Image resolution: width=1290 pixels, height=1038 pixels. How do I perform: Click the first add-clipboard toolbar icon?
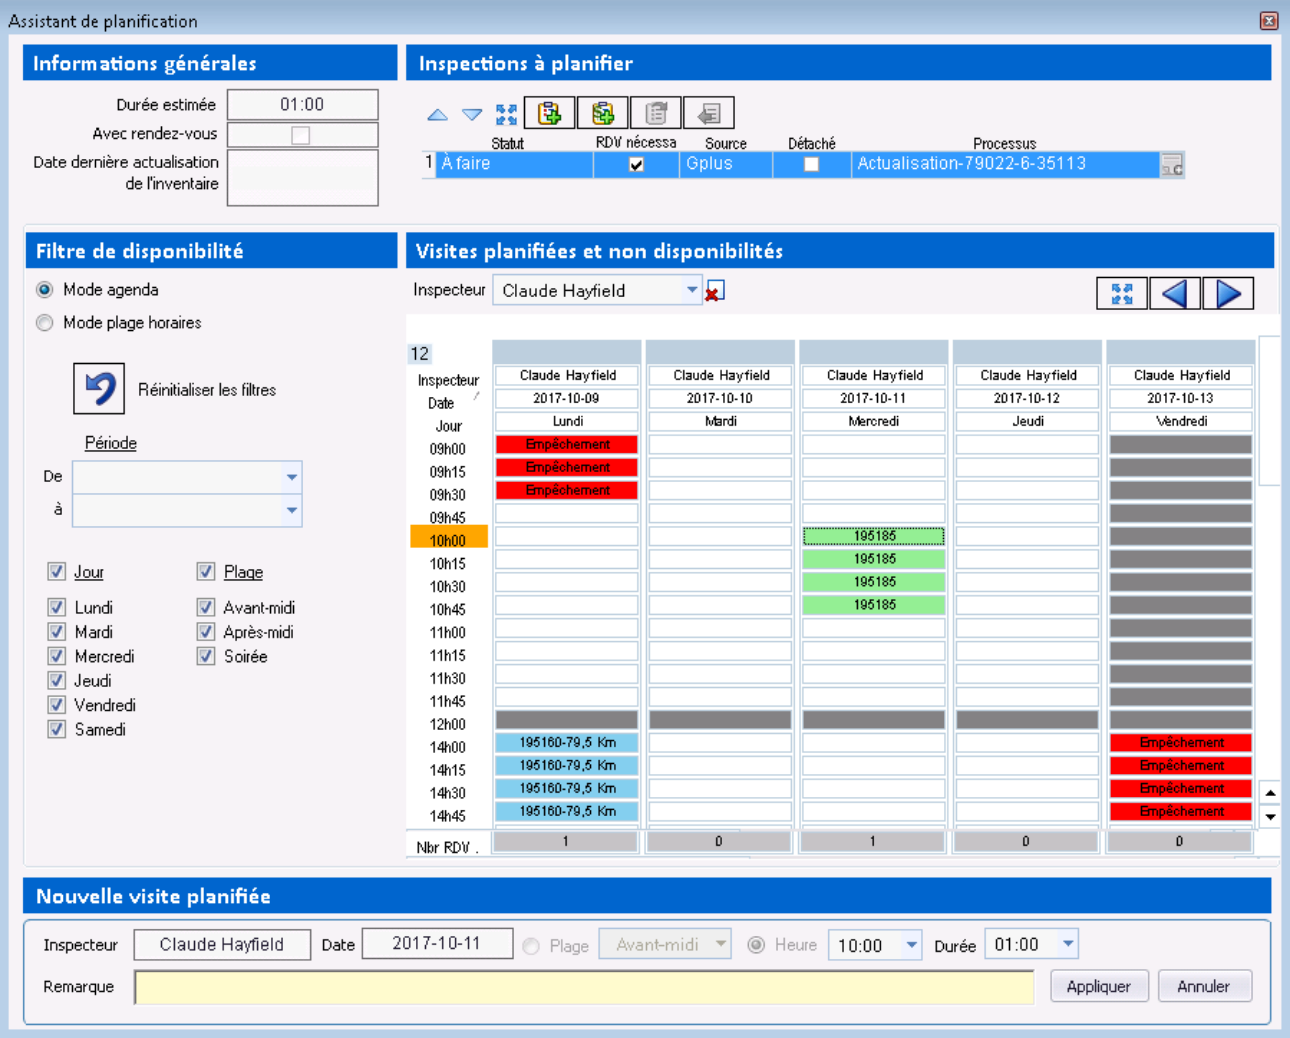[549, 113]
